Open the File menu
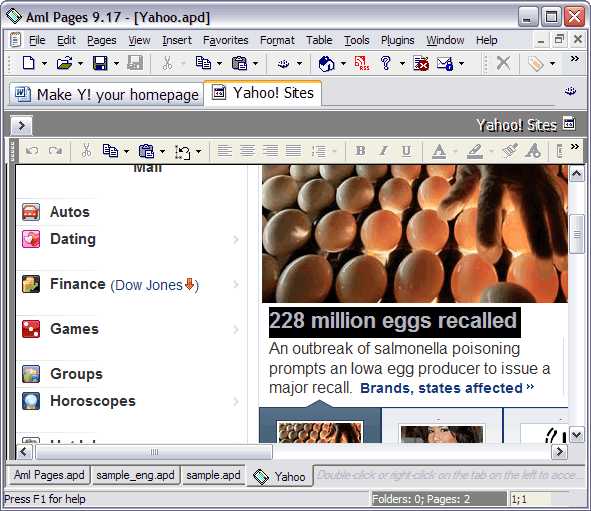The width and height of the screenshot is (591, 511). (x=37, y=40)
